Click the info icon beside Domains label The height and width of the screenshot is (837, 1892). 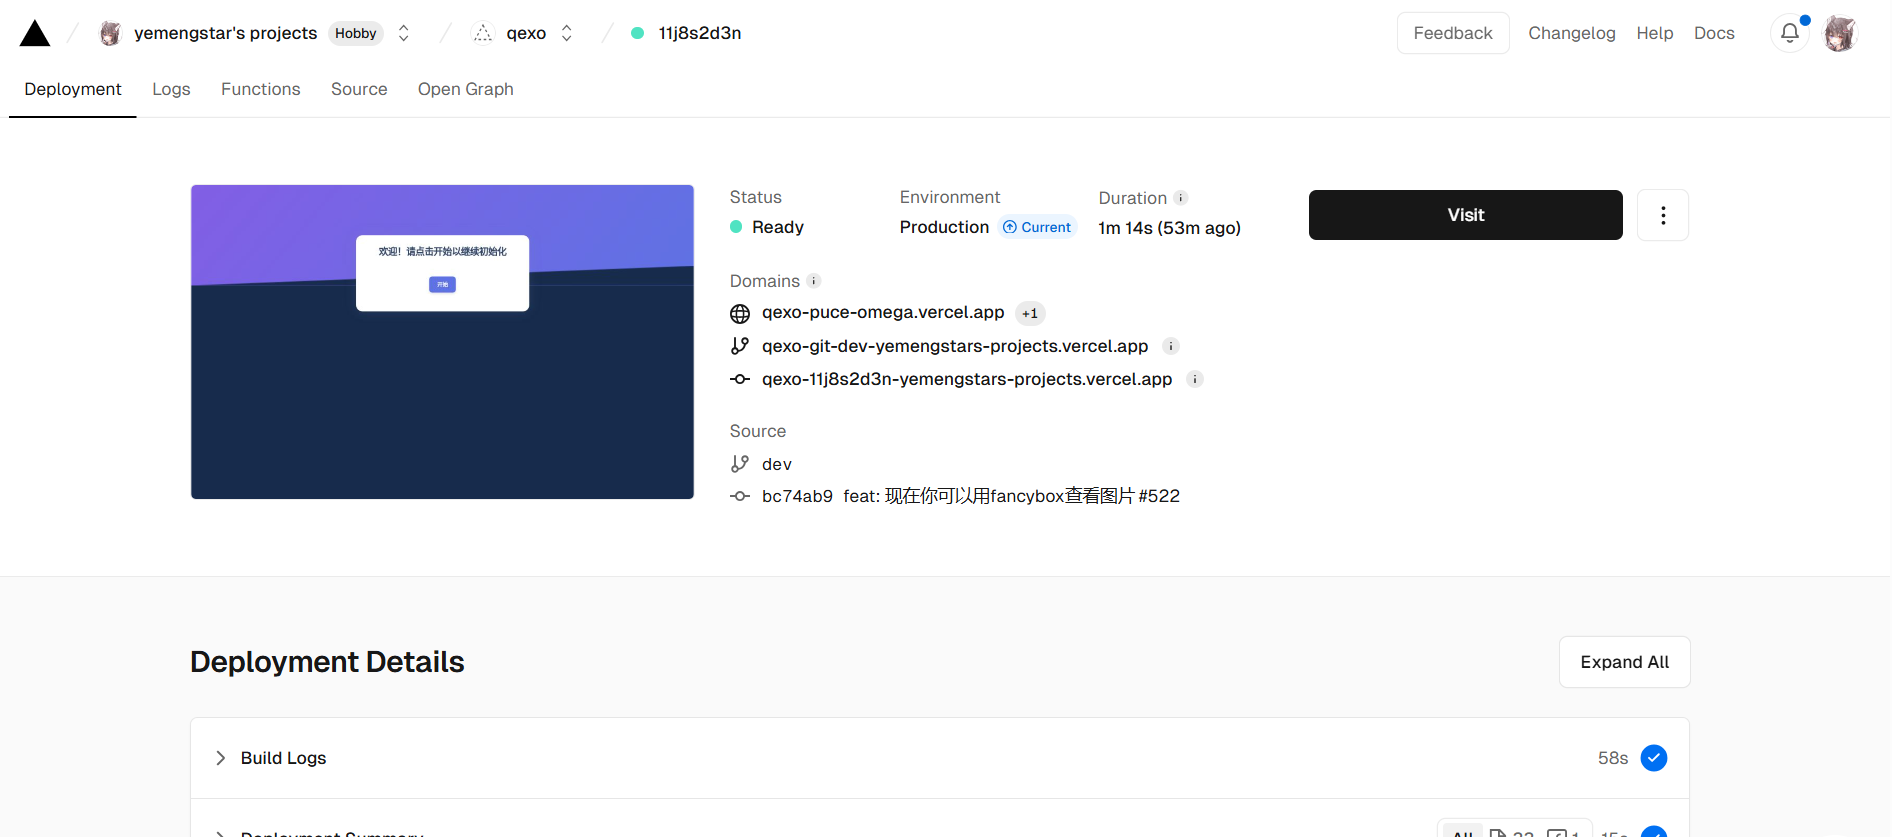tap(814, 281)
